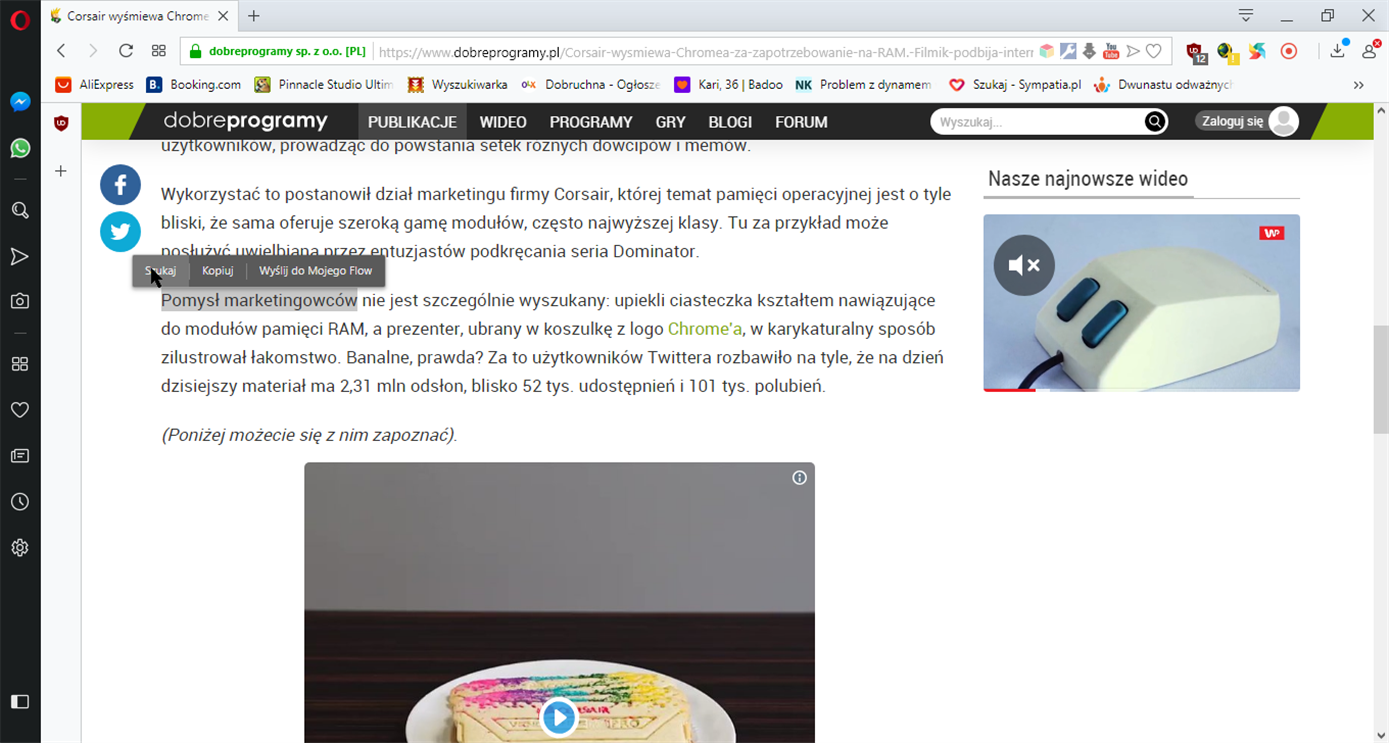
Task: Click the address bar URL field
Action: point(705,51)
